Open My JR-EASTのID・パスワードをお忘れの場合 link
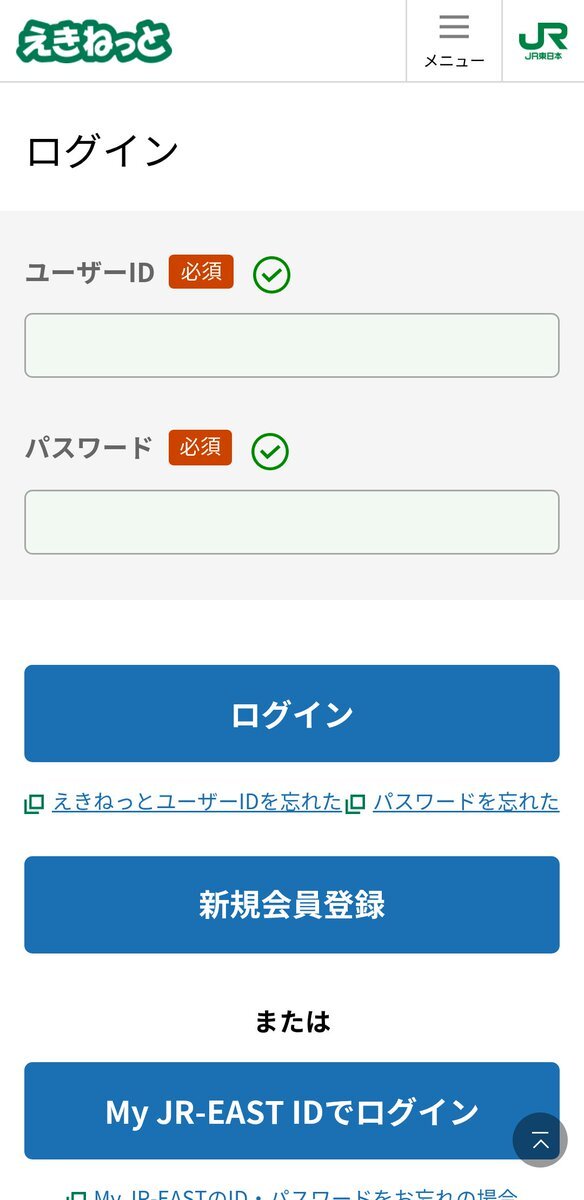This screenshot has height=1200, width=584. [306, 1192]
